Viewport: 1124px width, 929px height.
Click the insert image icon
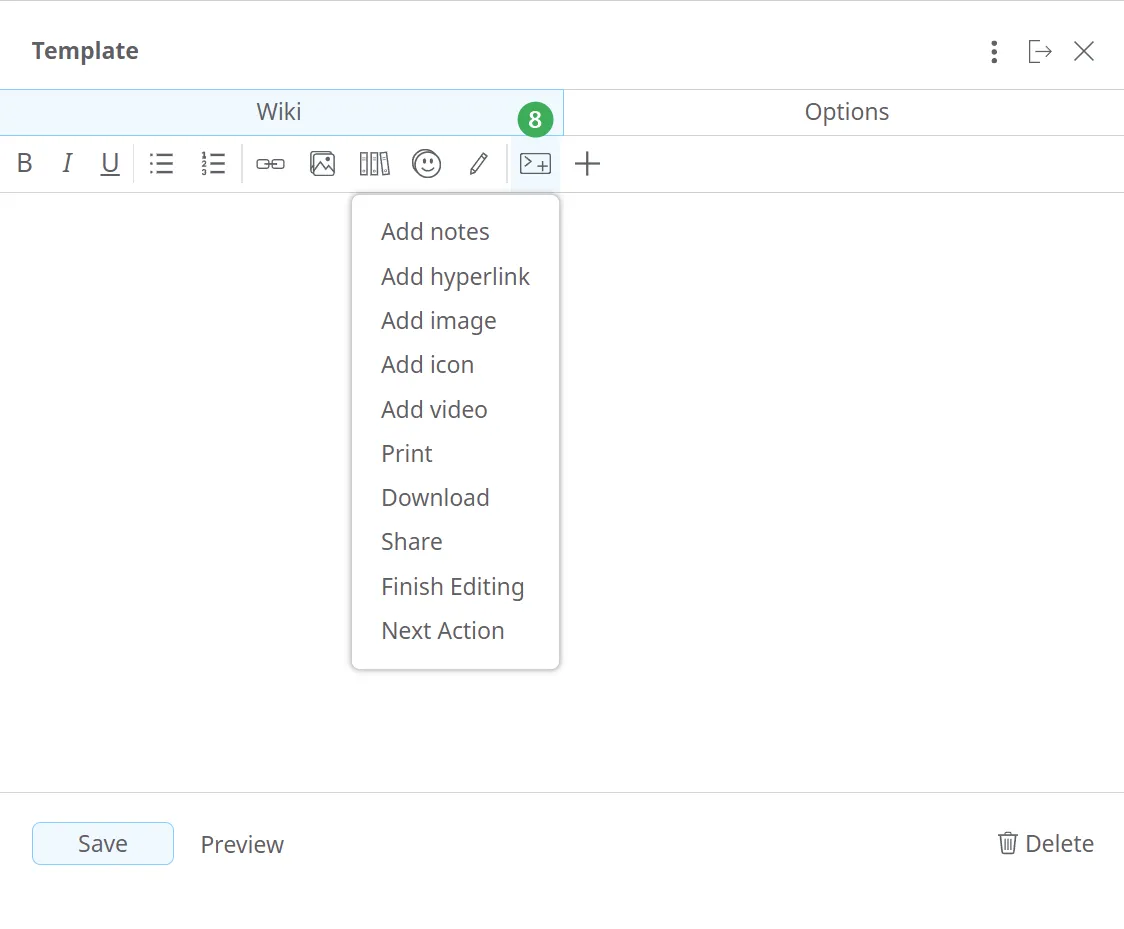click(322, 164)
